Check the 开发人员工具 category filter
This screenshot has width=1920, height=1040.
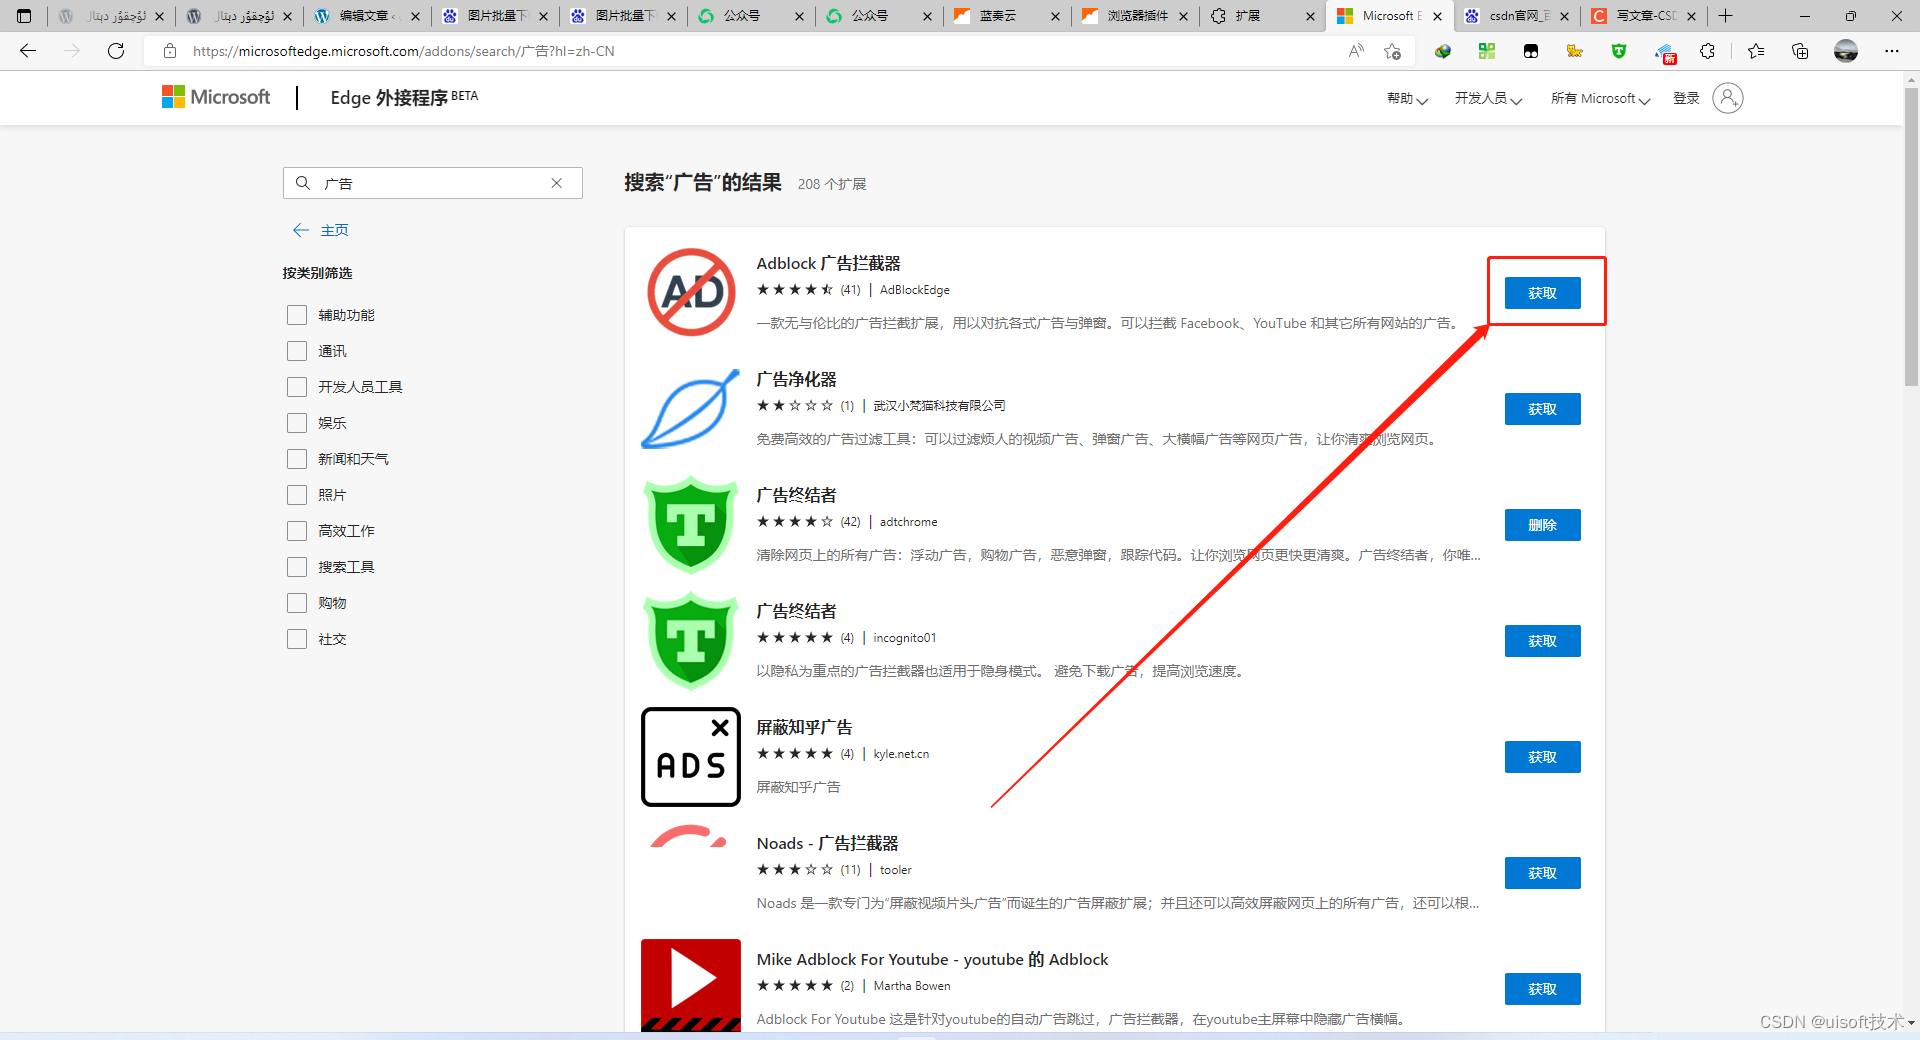(297, 387)
